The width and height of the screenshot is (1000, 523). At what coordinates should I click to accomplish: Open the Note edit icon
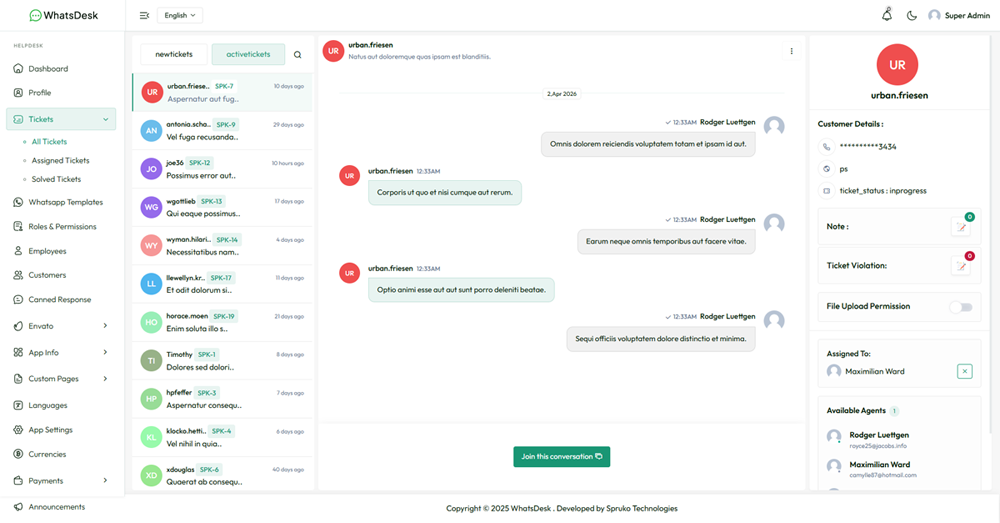962,227
